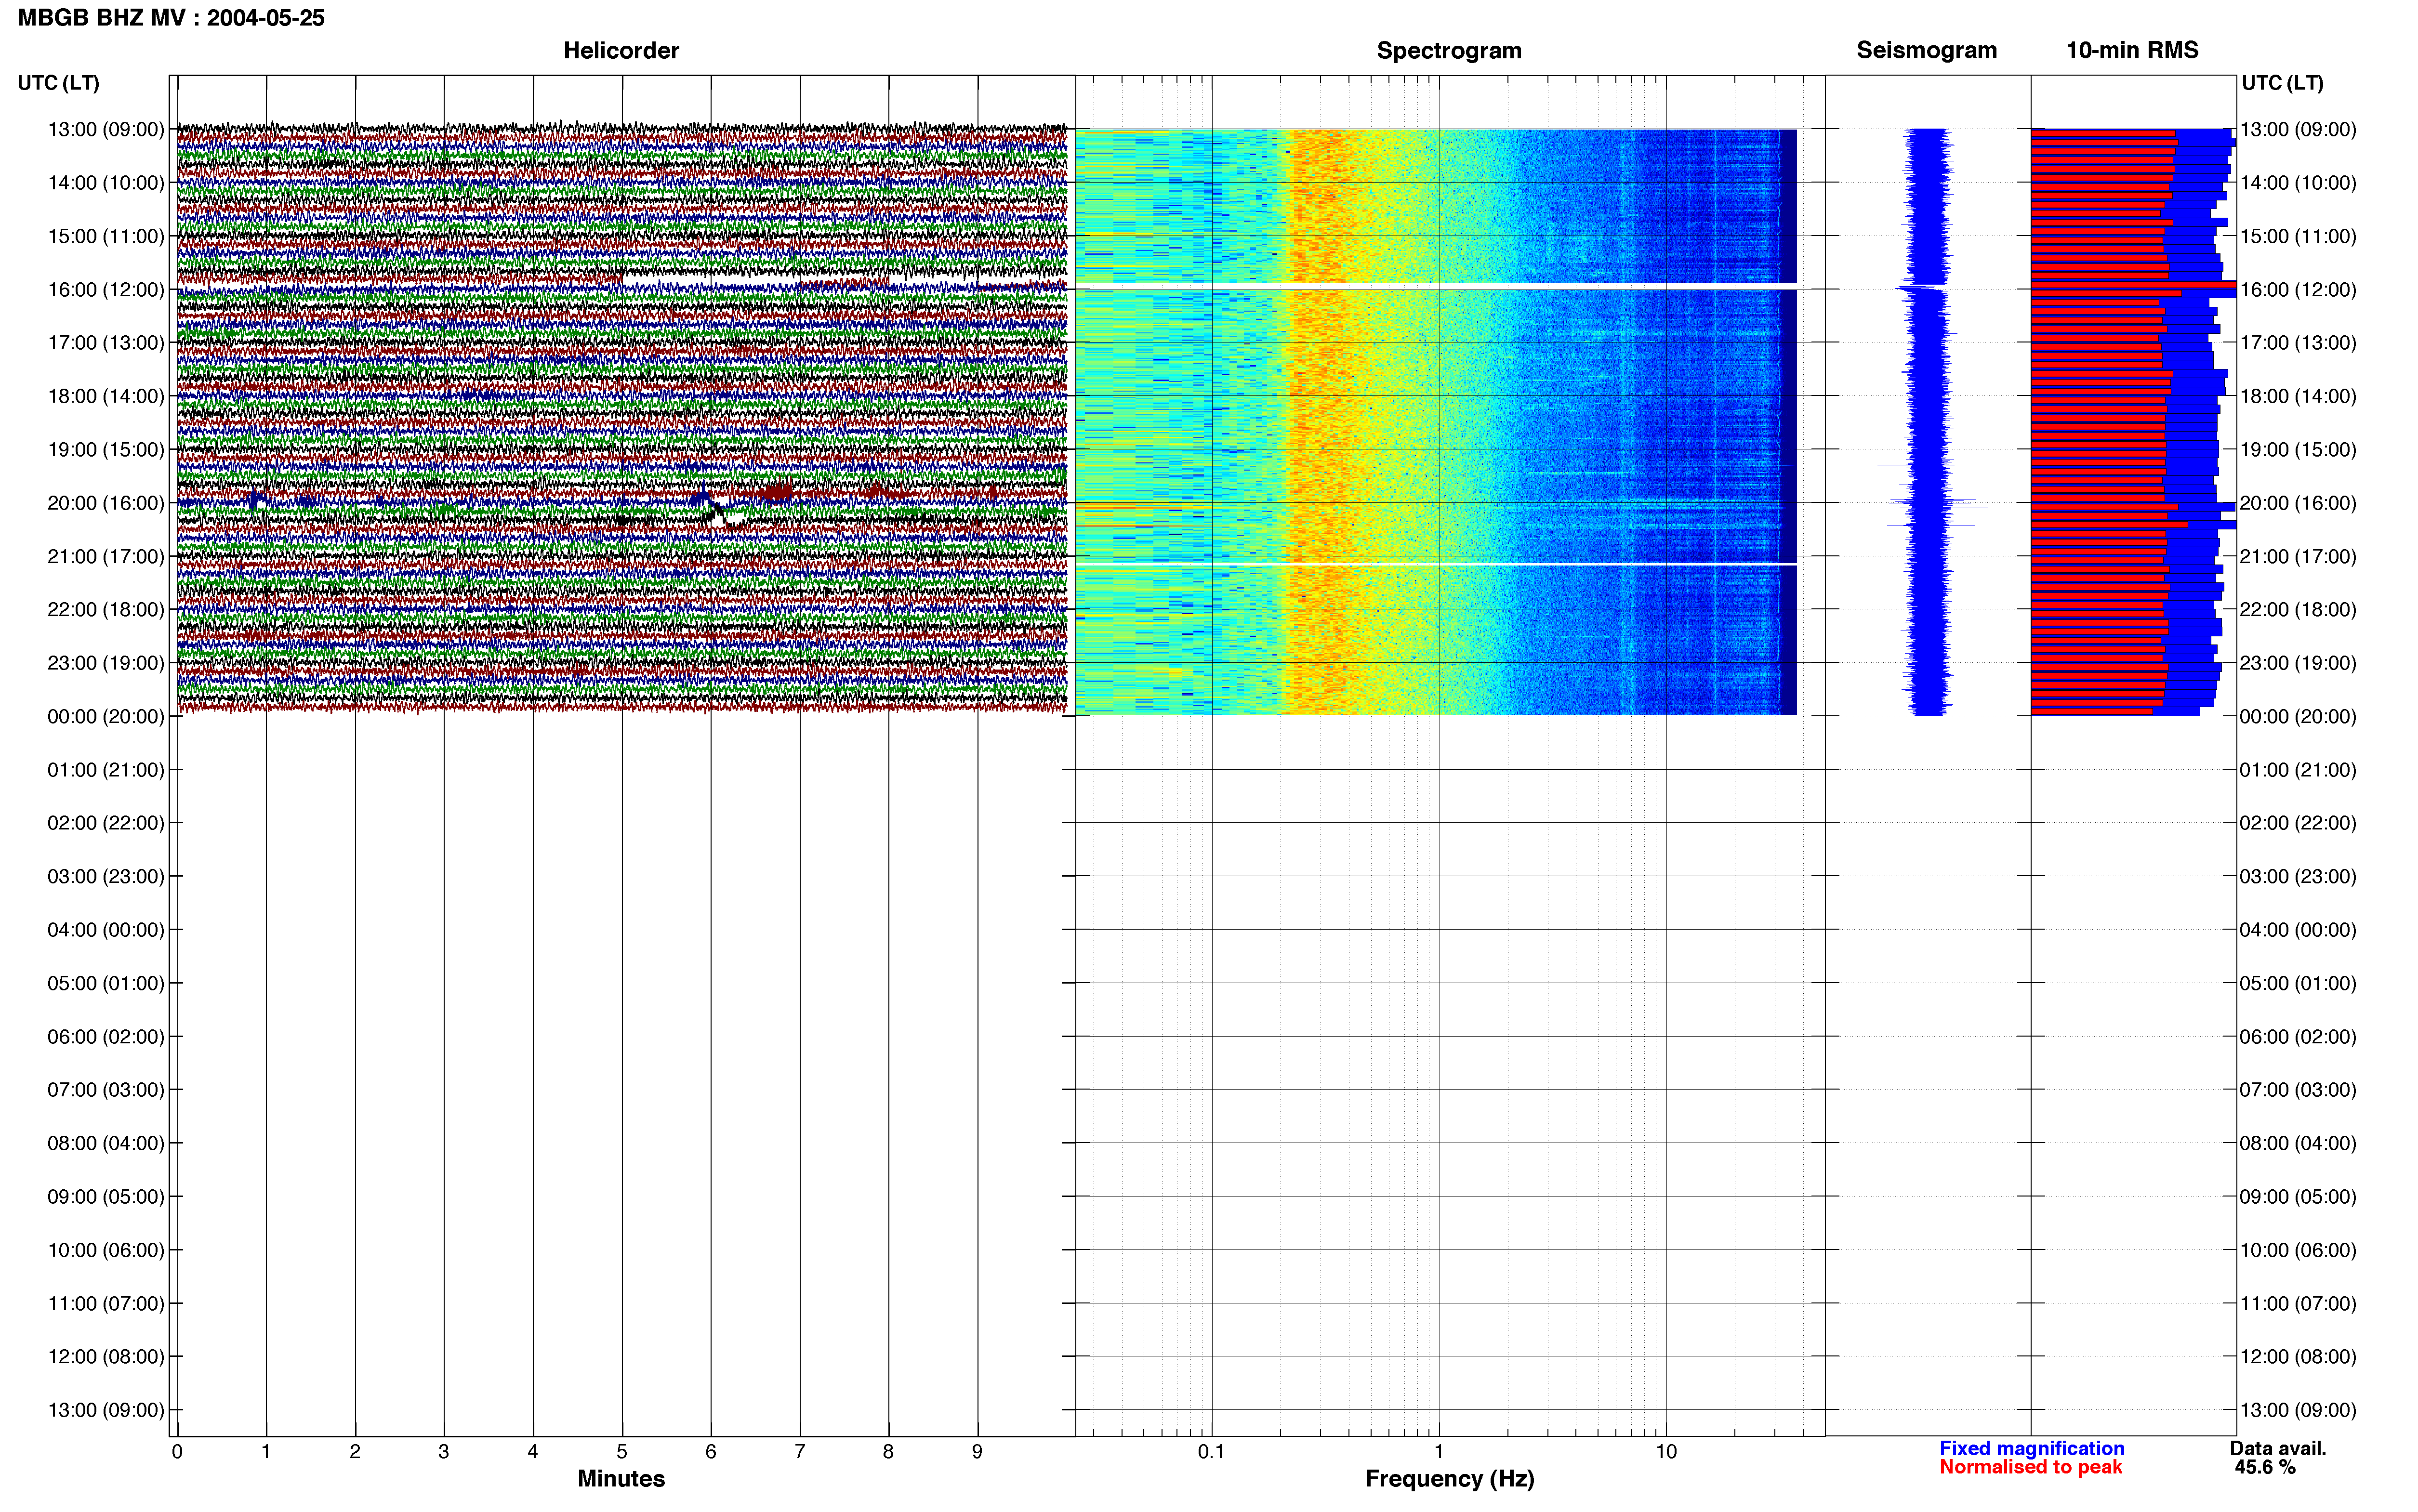Click minute tick '0' on helicorder axis

click(177, 1452)
